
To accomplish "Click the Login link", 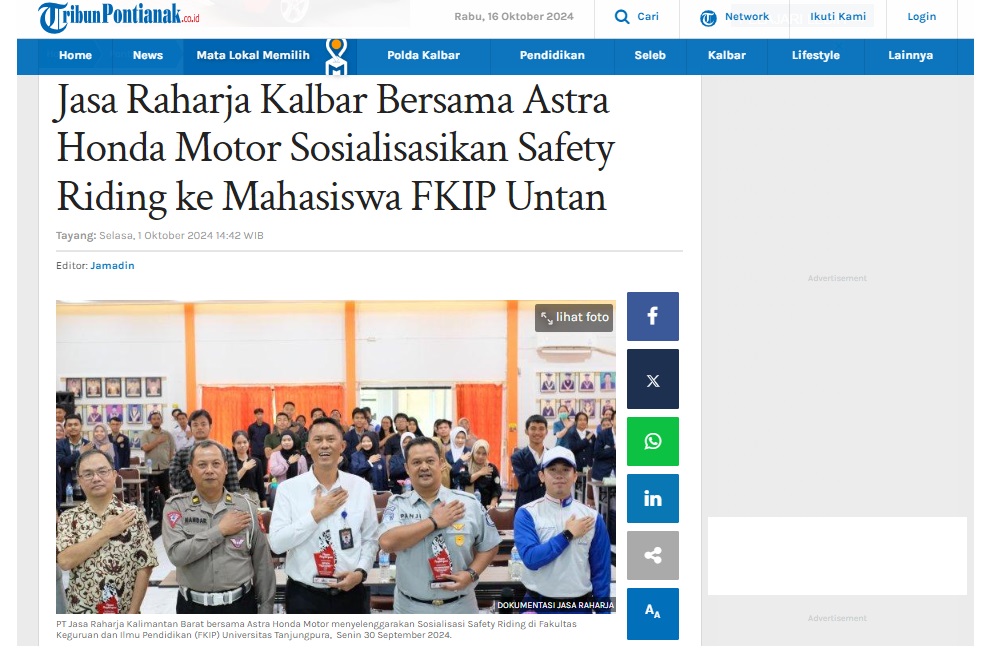I will pos(921,16).
